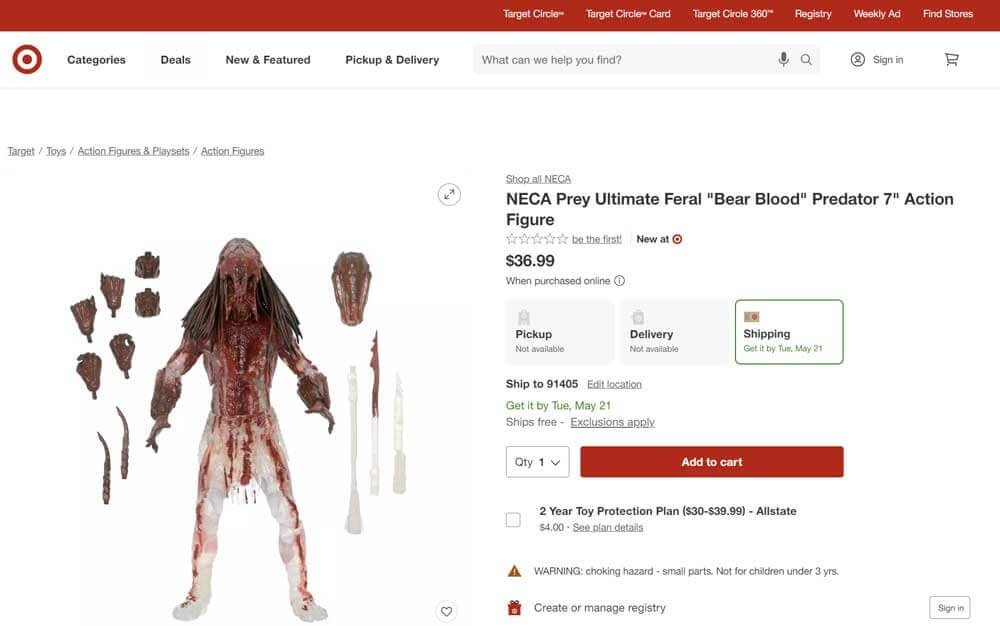Open the Categories menu

point(96,60)
